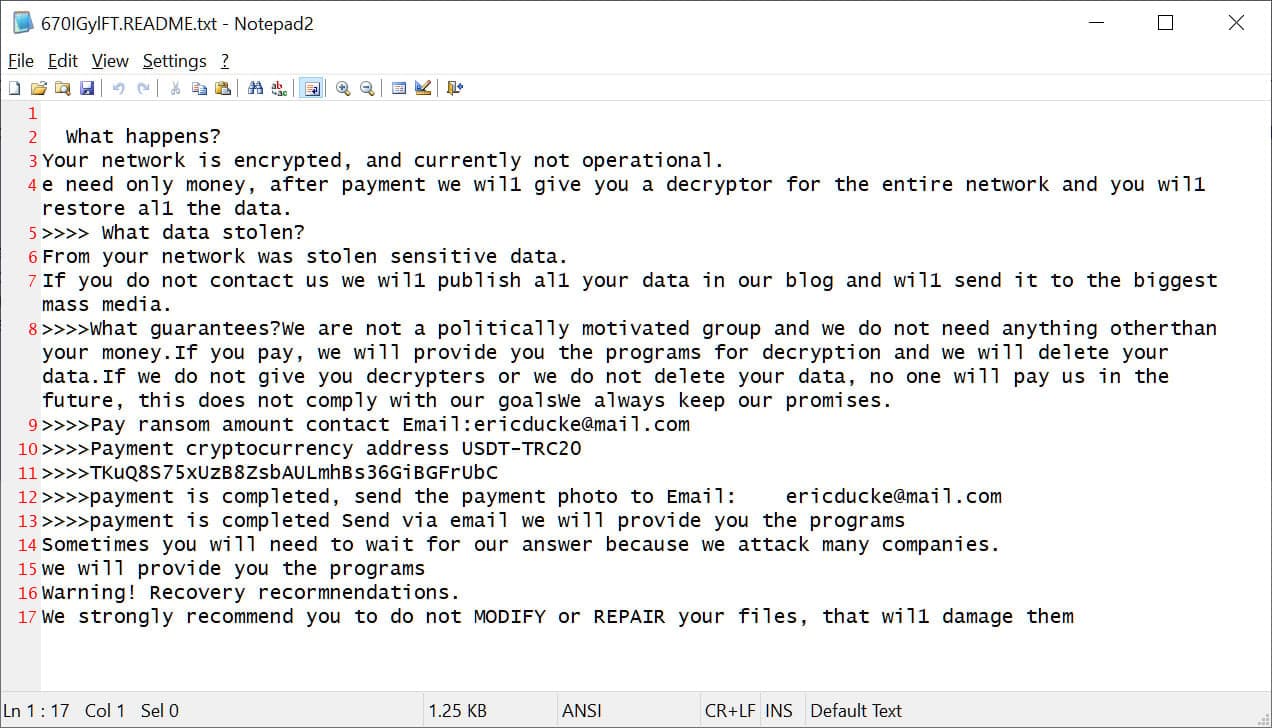Open the View menu

pyautogui.click(x=110, y=61)
